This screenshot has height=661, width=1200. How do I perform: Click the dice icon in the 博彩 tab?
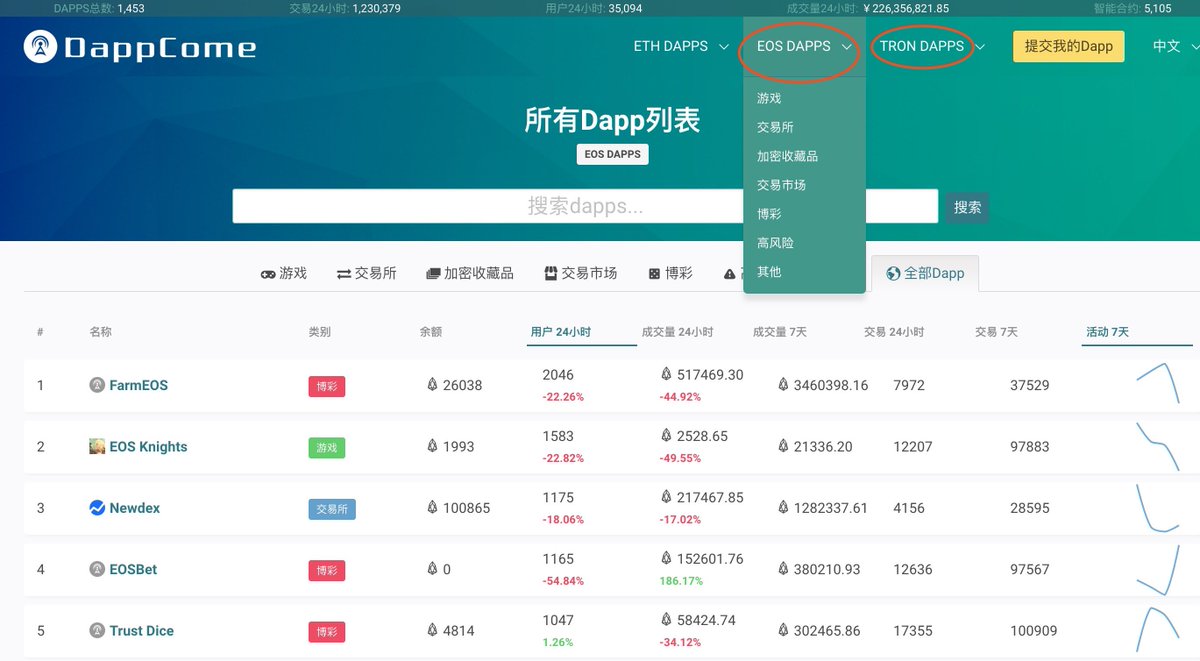tap(654, 273)
